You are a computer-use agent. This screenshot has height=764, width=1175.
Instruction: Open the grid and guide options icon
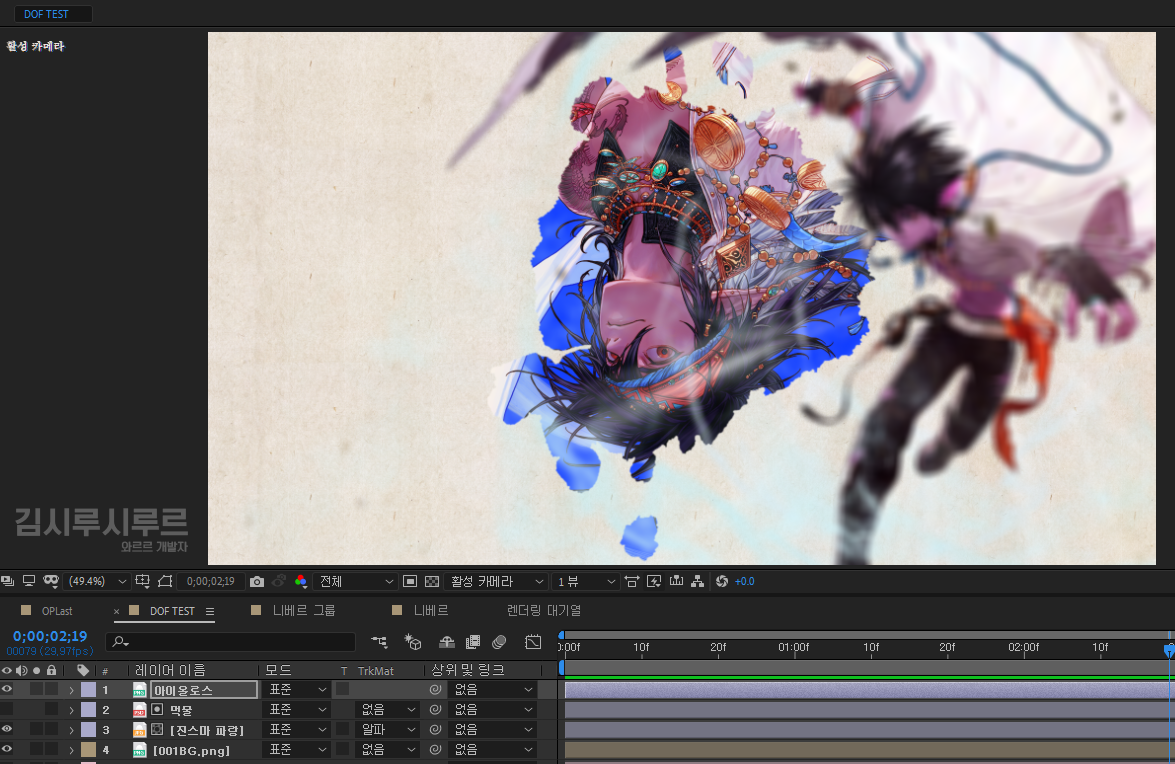coord(142,581)
